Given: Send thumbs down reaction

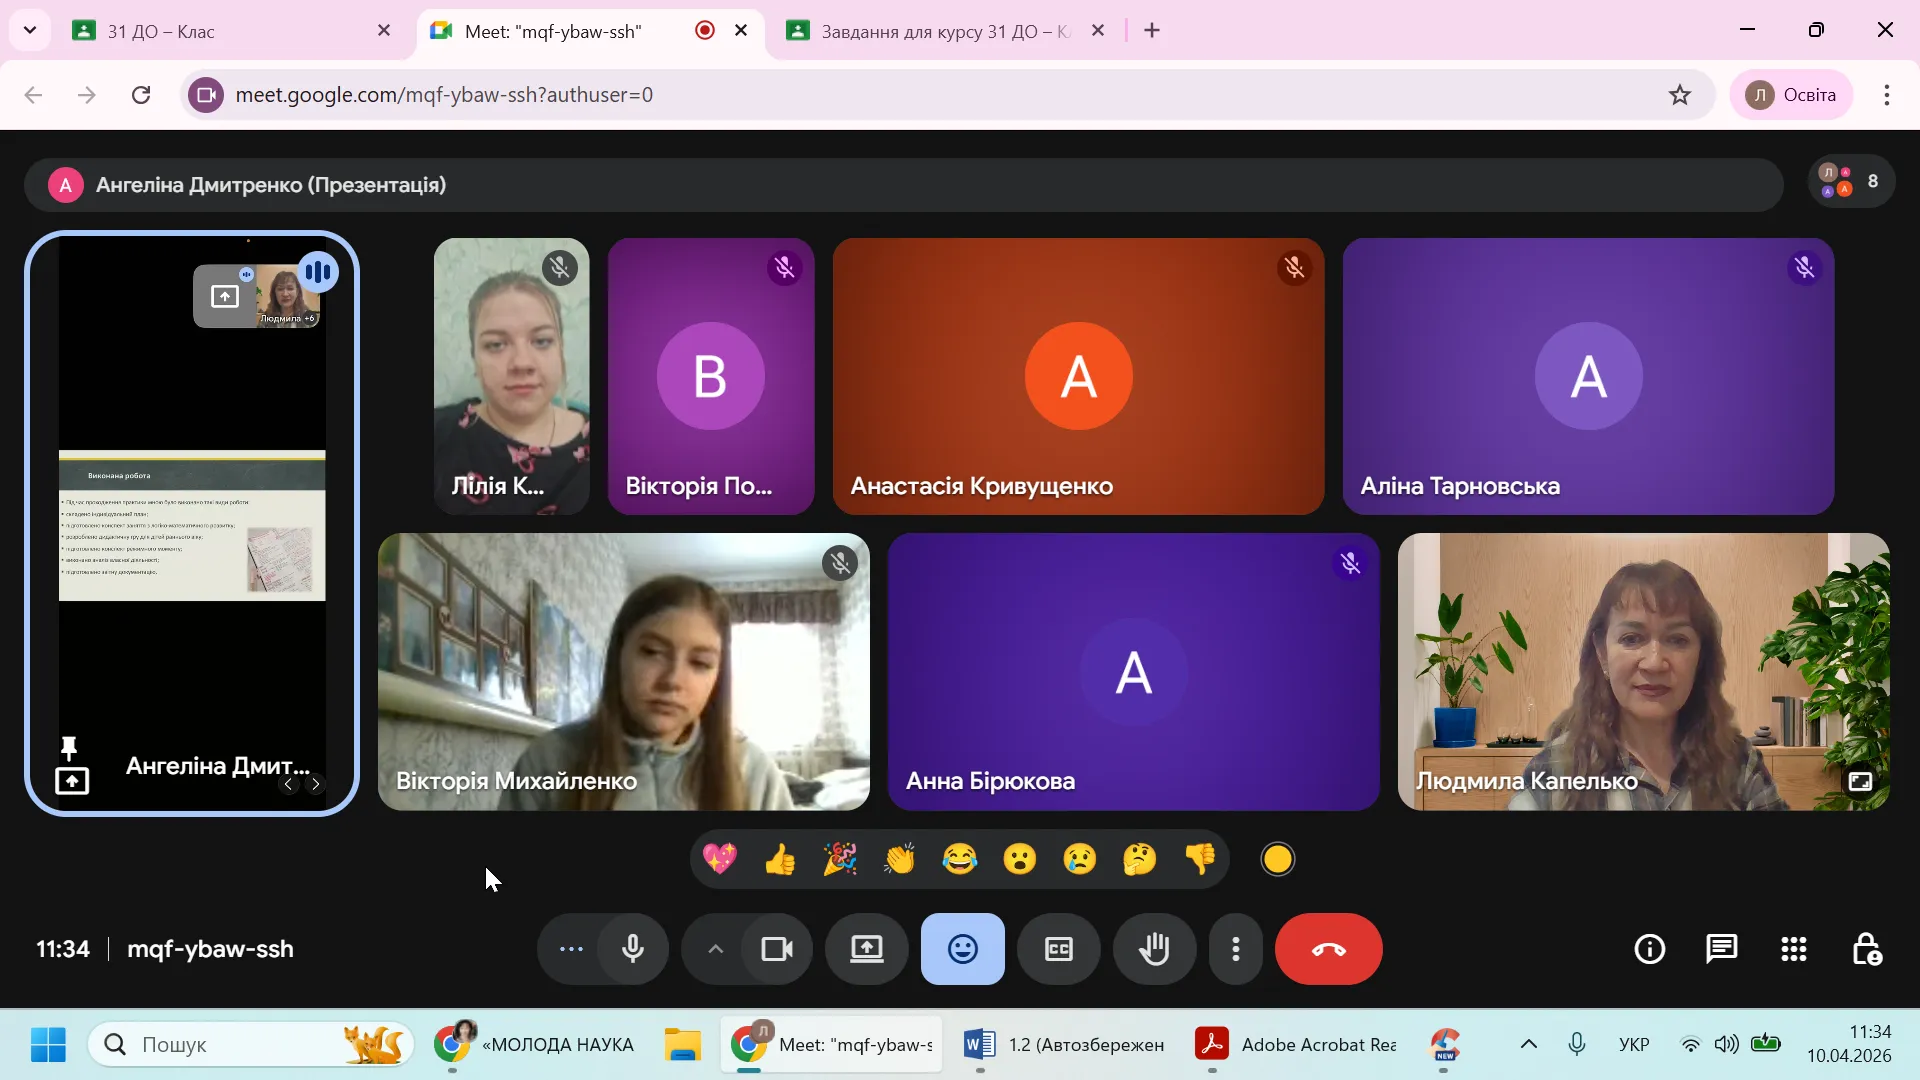Looking at the screenshot, I should (x=1200, y=859).
